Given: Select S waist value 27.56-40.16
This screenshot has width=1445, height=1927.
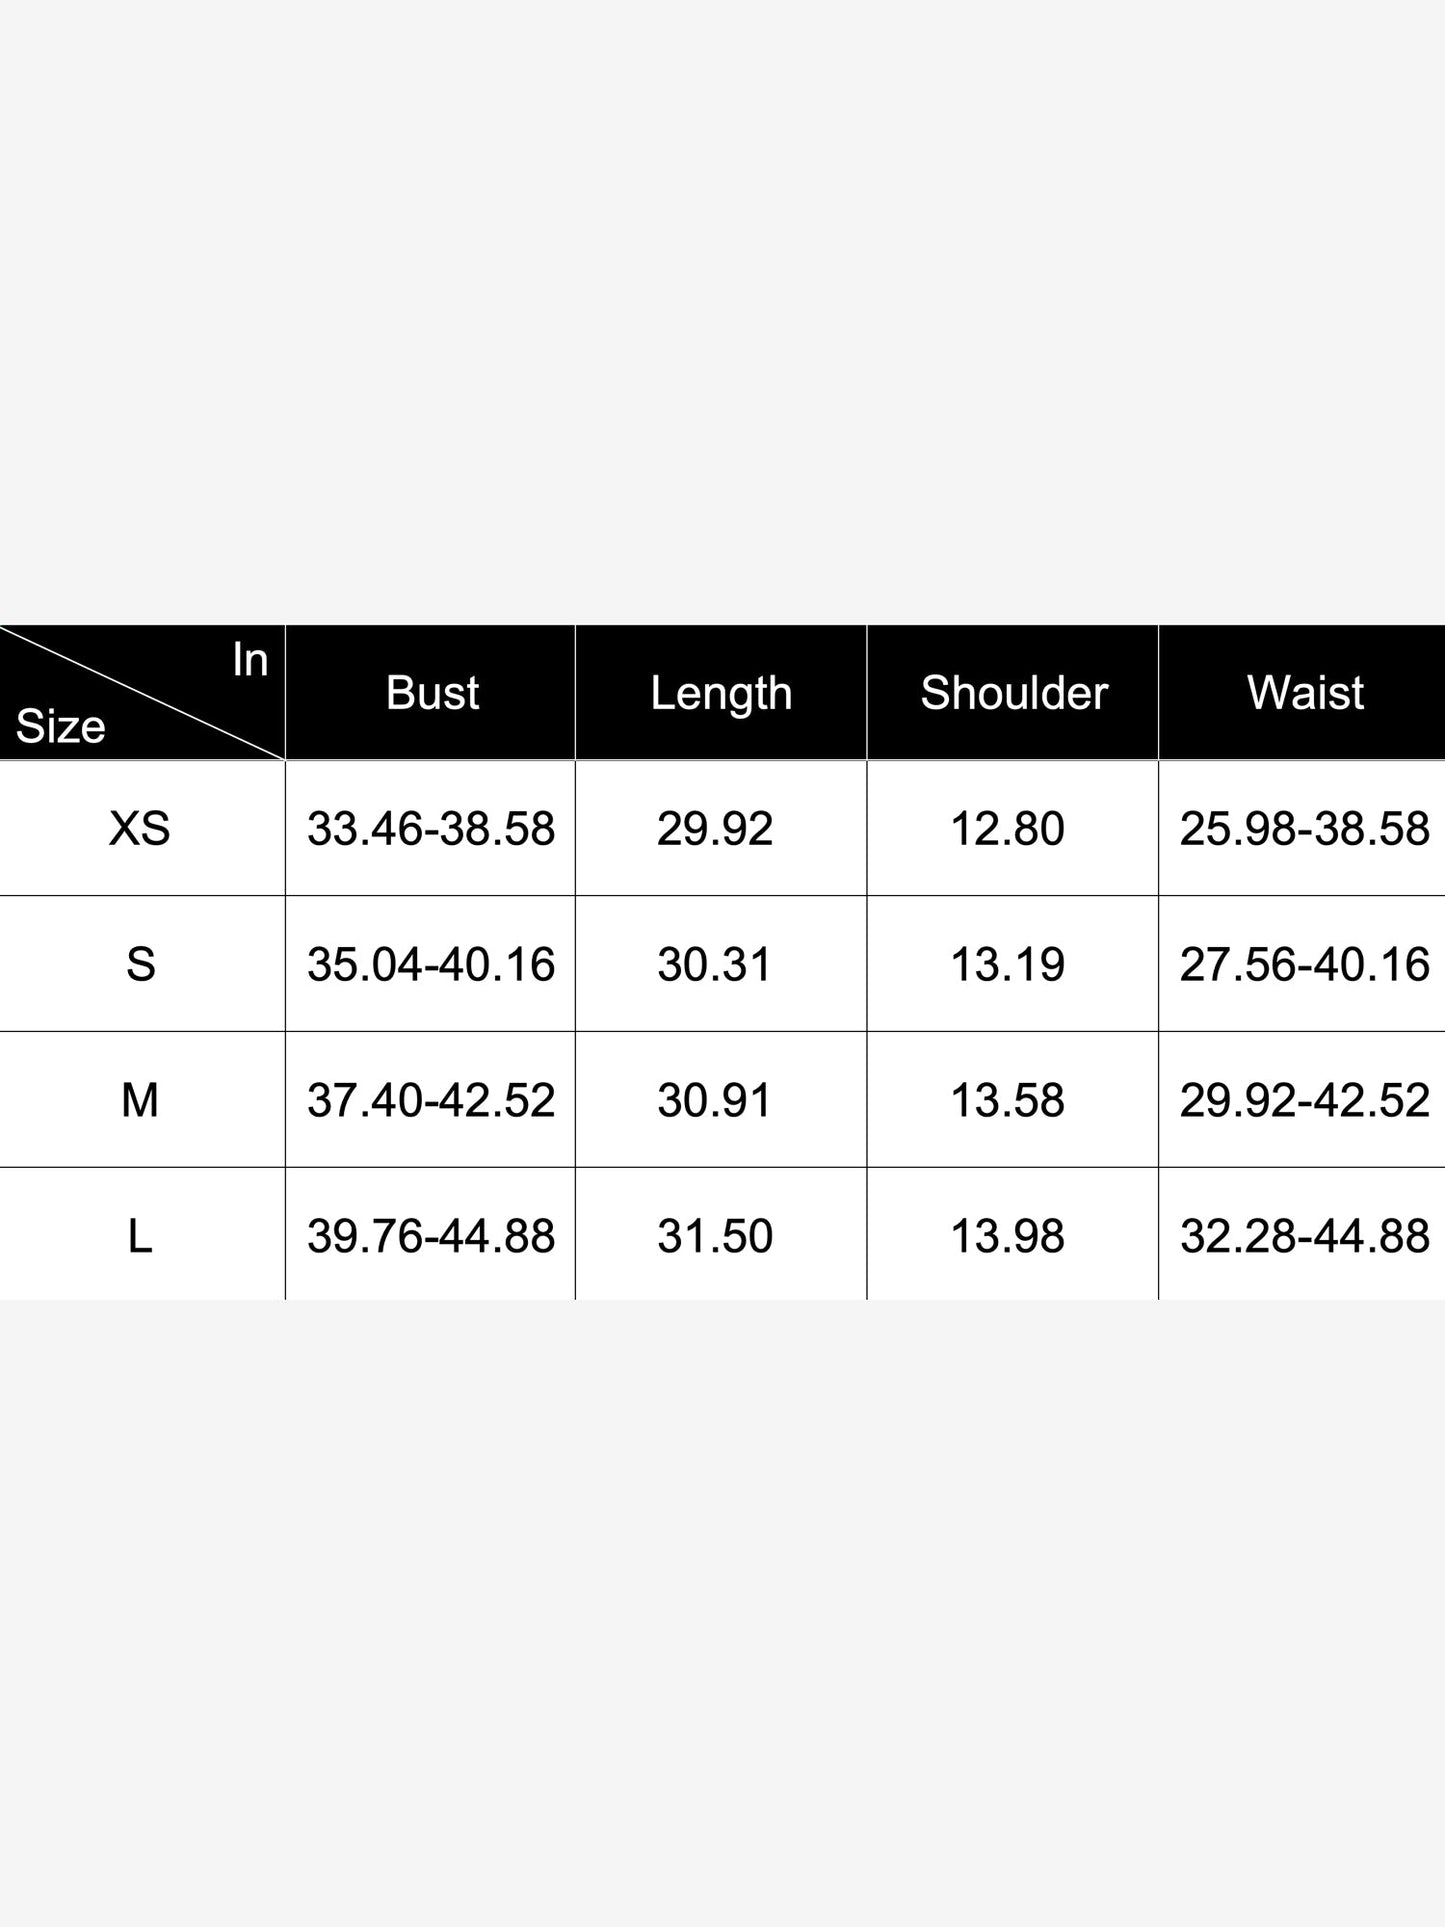Looking at the screenshot, I should coord(1305,964).
